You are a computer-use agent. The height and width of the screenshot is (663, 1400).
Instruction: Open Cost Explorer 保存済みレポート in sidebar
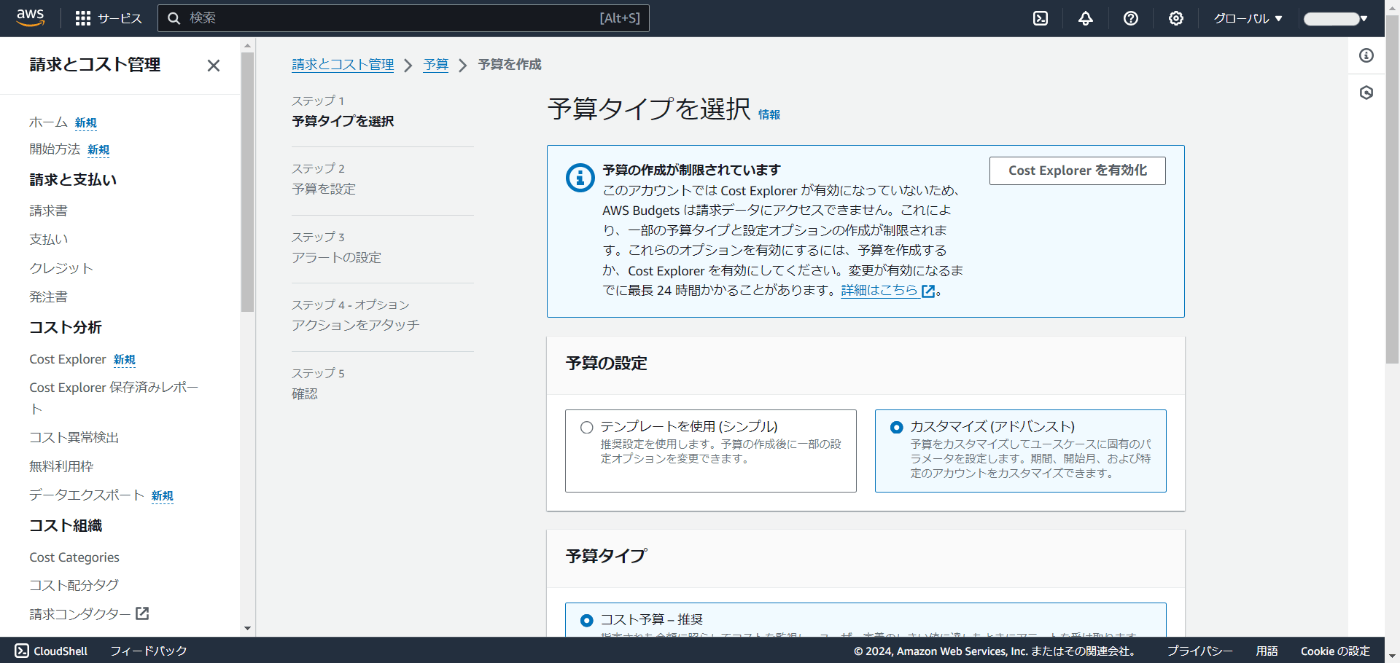click(114, 398)
